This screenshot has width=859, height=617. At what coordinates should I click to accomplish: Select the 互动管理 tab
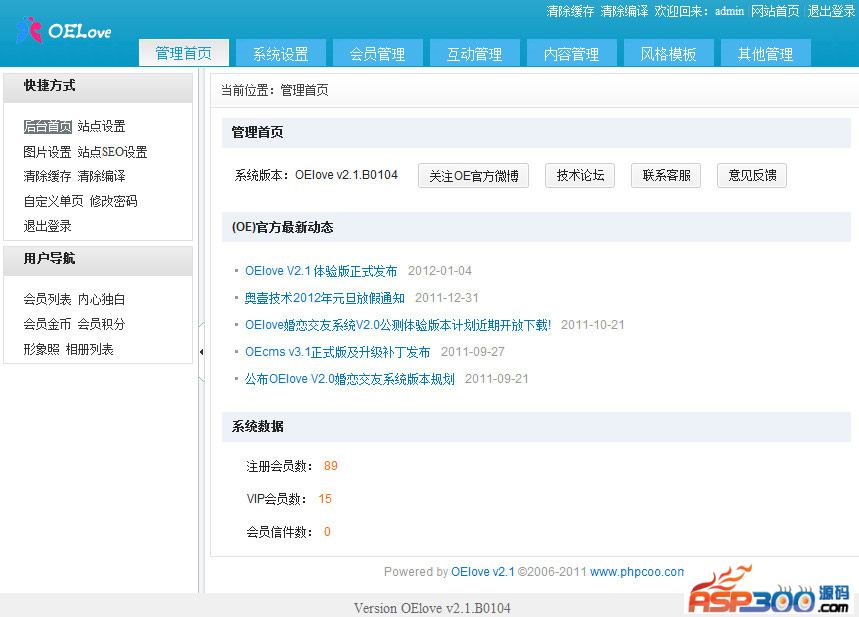point(474,54)
